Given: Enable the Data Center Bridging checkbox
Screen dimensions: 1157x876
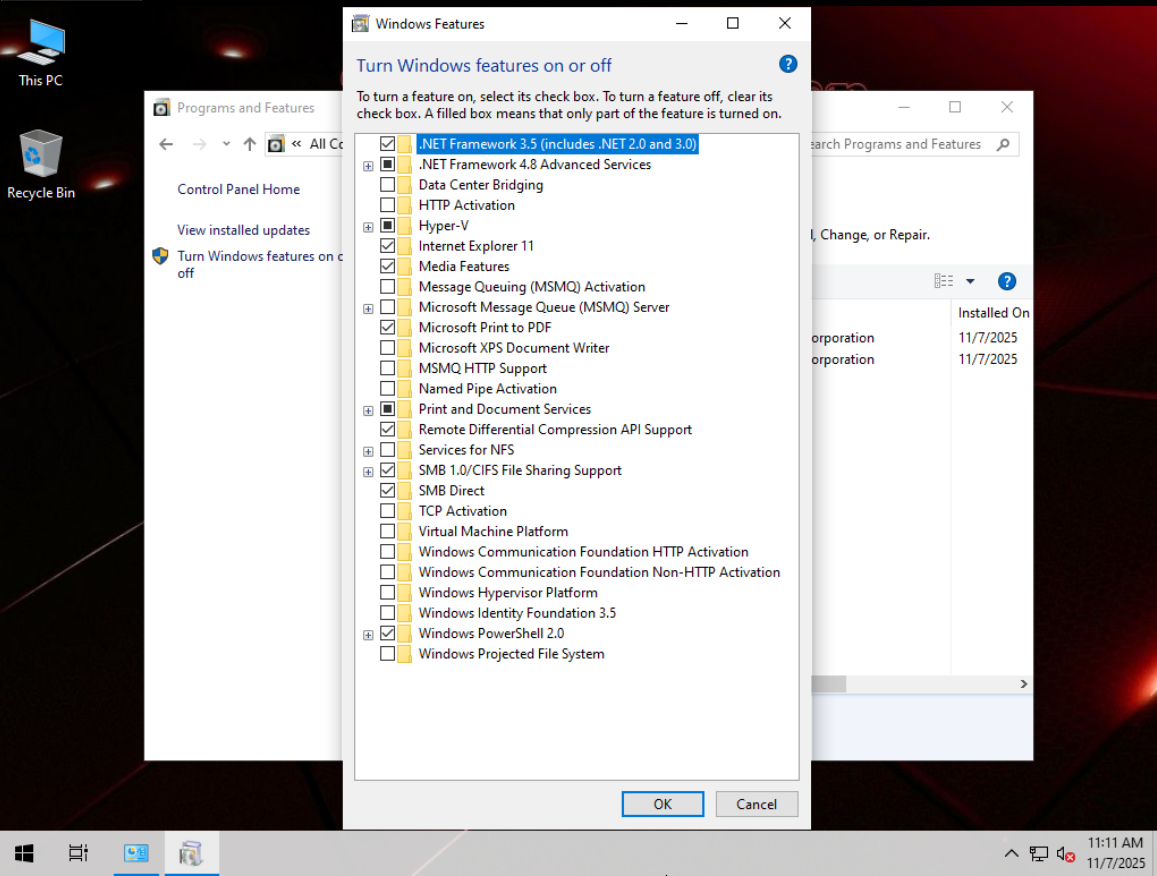Looking at the screenshot, I should pos(388,185).
